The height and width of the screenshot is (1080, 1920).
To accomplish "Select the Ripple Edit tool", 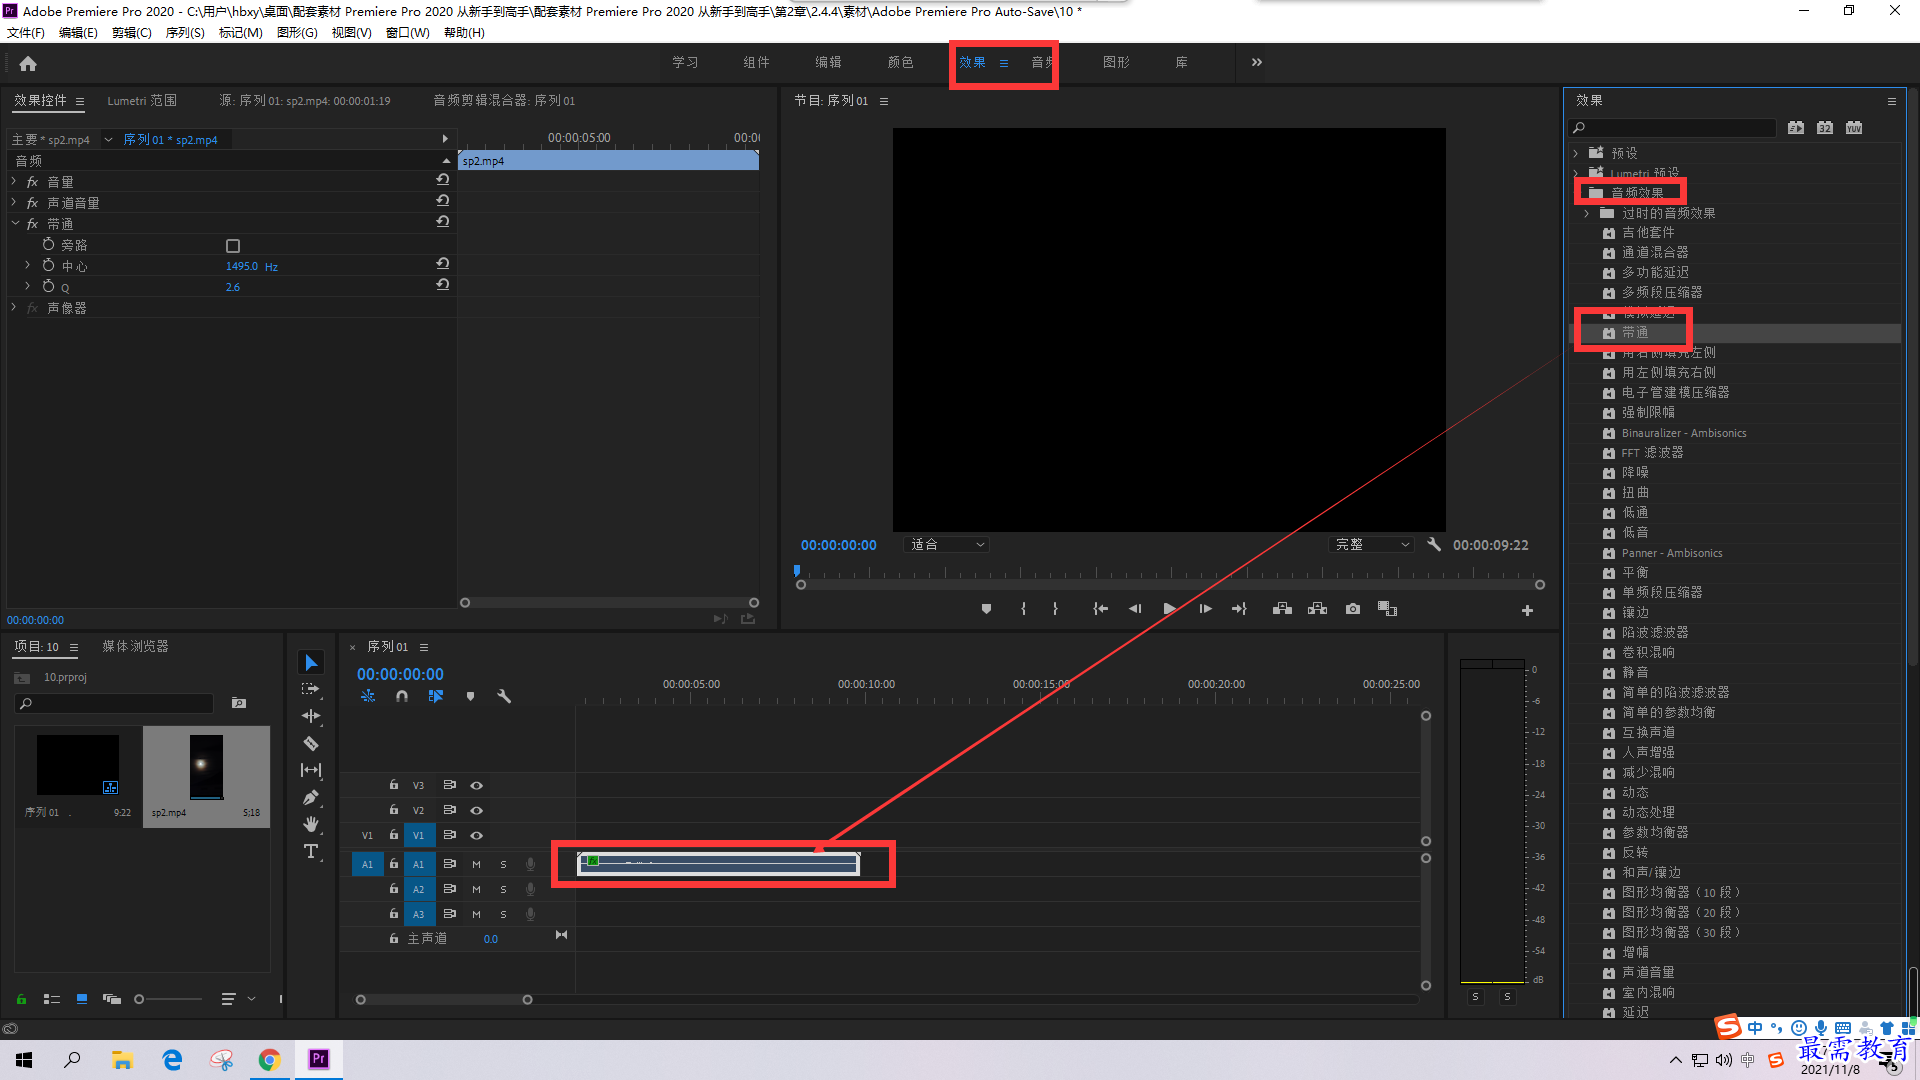I will 311,716.
